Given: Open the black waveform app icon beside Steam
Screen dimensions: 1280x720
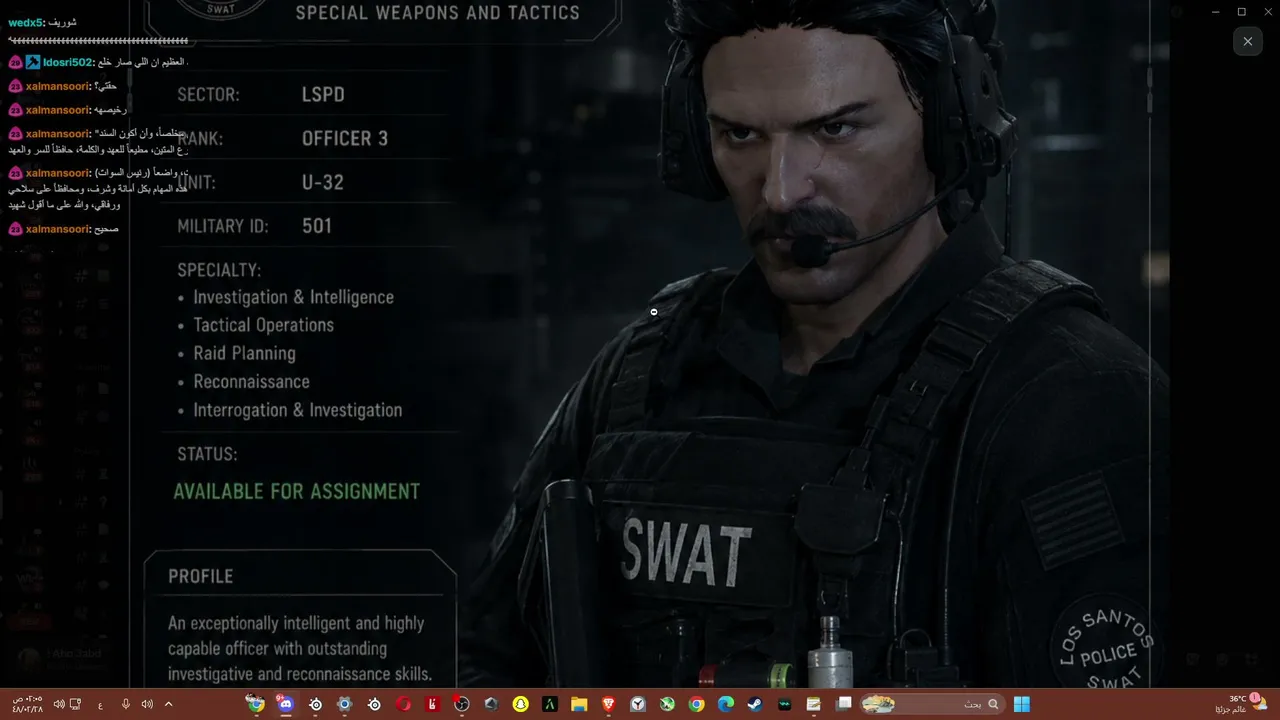Looking at the screenshot, I should pos(784,704).
